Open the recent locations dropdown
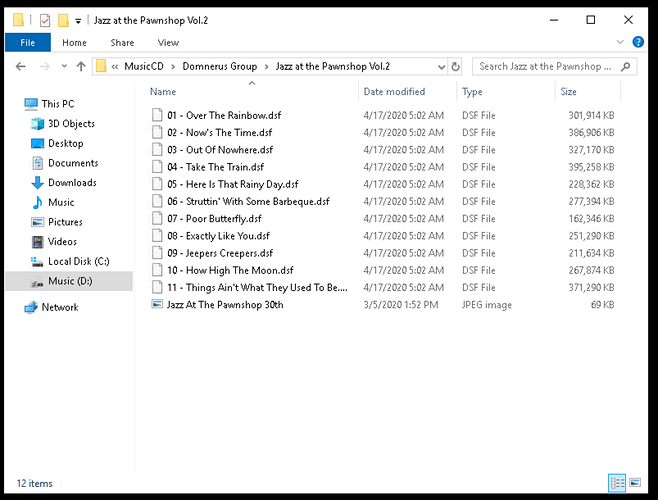658x500 pixels. coord(64,66)
